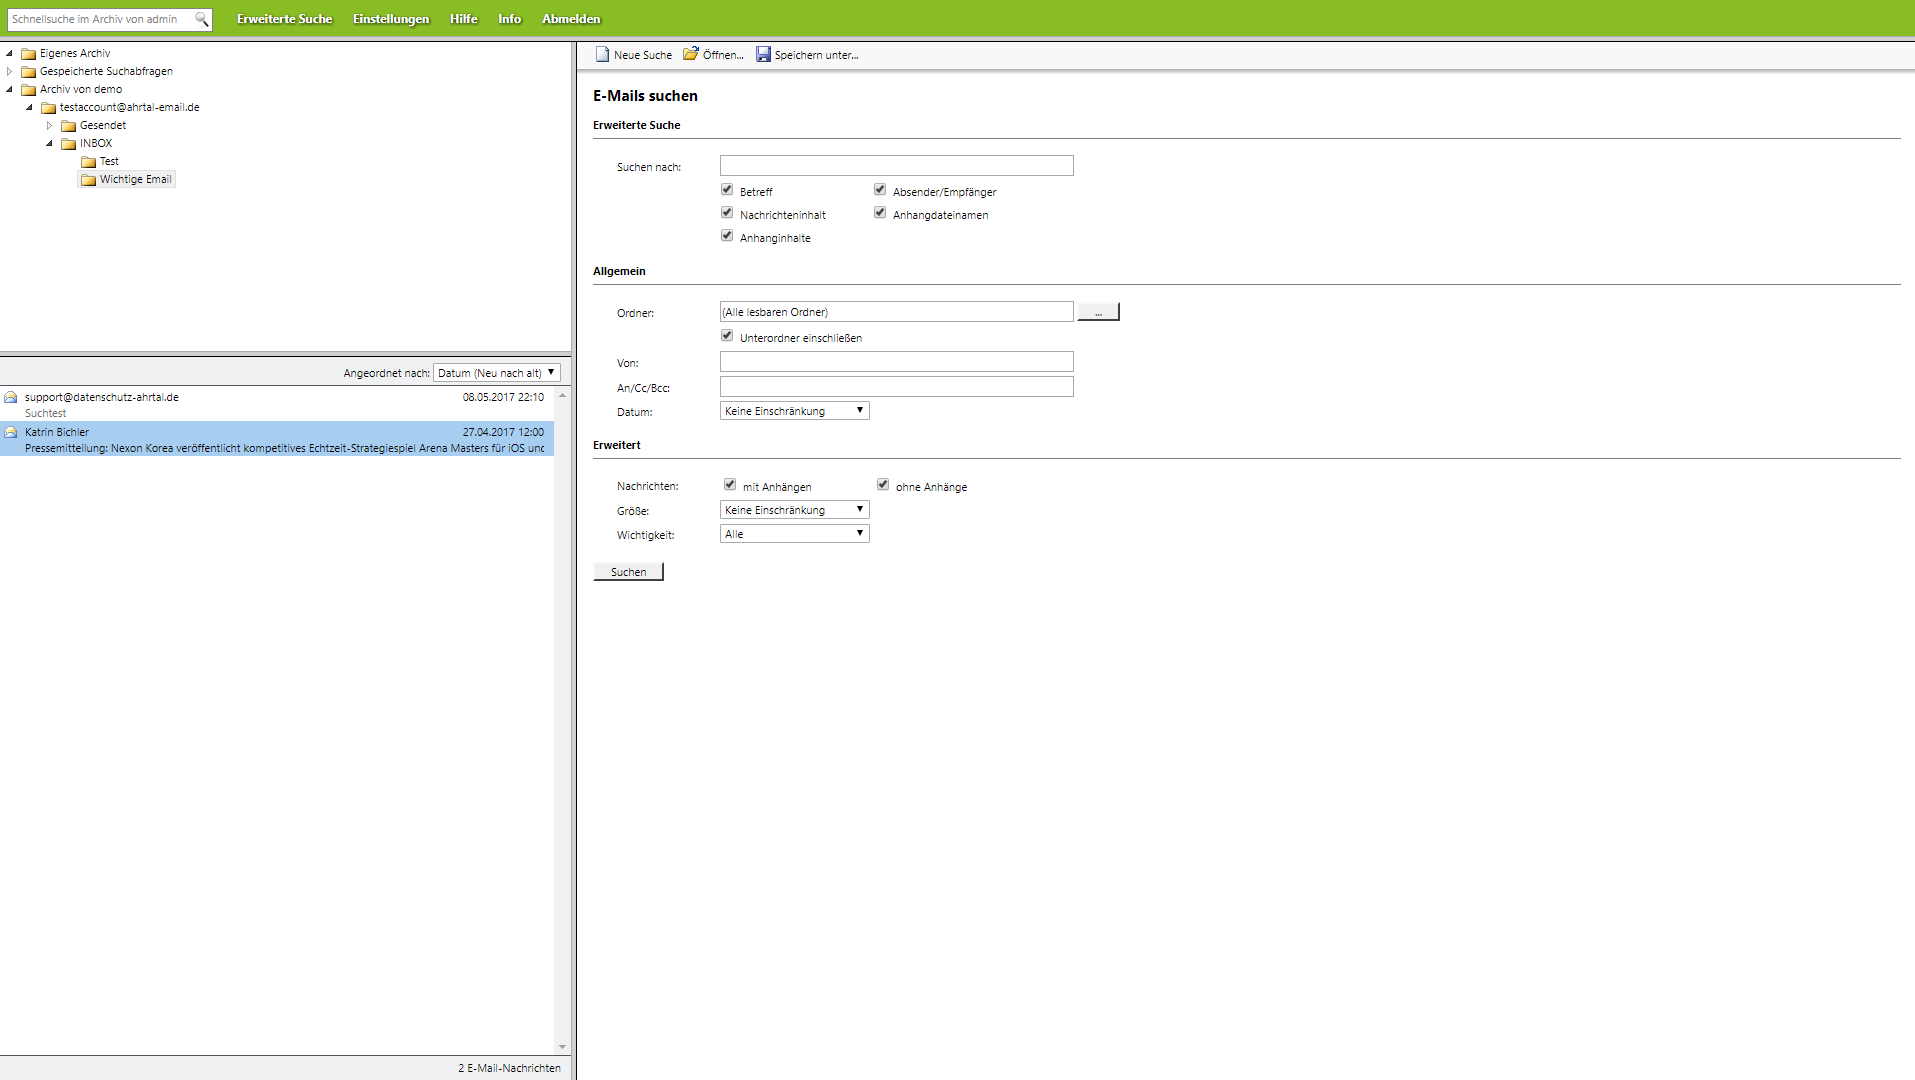
Task: Open the Datum restriction dropdown
Action: pyautogui.click(x=794, y=411)
